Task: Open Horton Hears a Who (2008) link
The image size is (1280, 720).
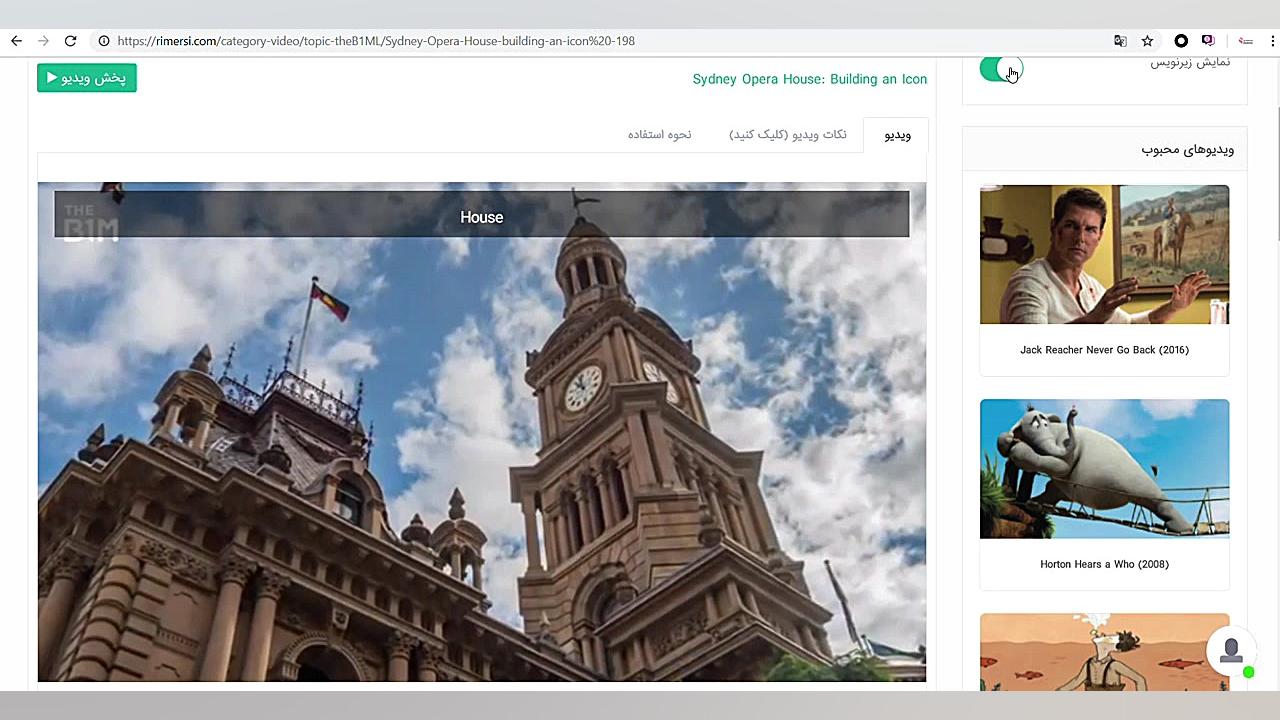Action: 1104,564
